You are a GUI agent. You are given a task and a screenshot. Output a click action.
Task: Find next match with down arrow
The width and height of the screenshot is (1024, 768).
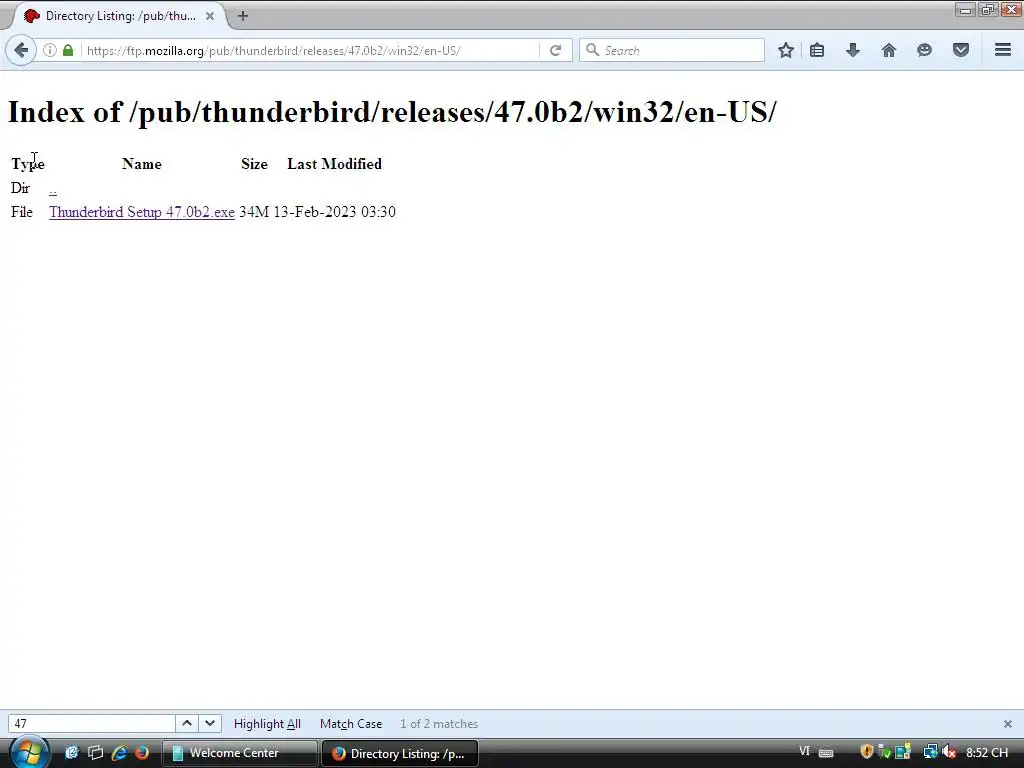210,724
